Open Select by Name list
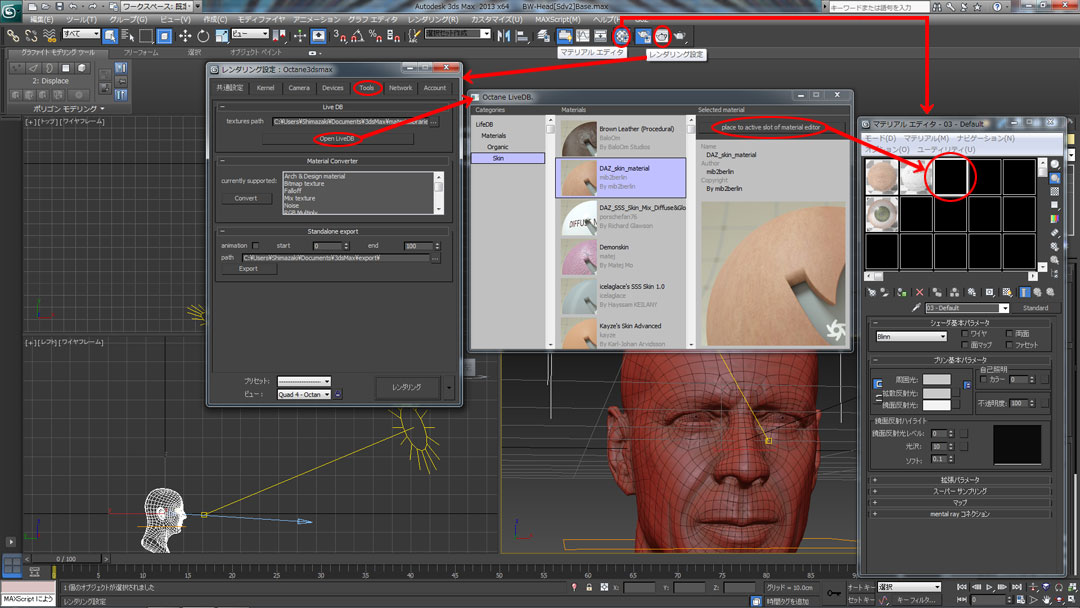The width and height of the screenshot is (1080, 608). [127, 36]
